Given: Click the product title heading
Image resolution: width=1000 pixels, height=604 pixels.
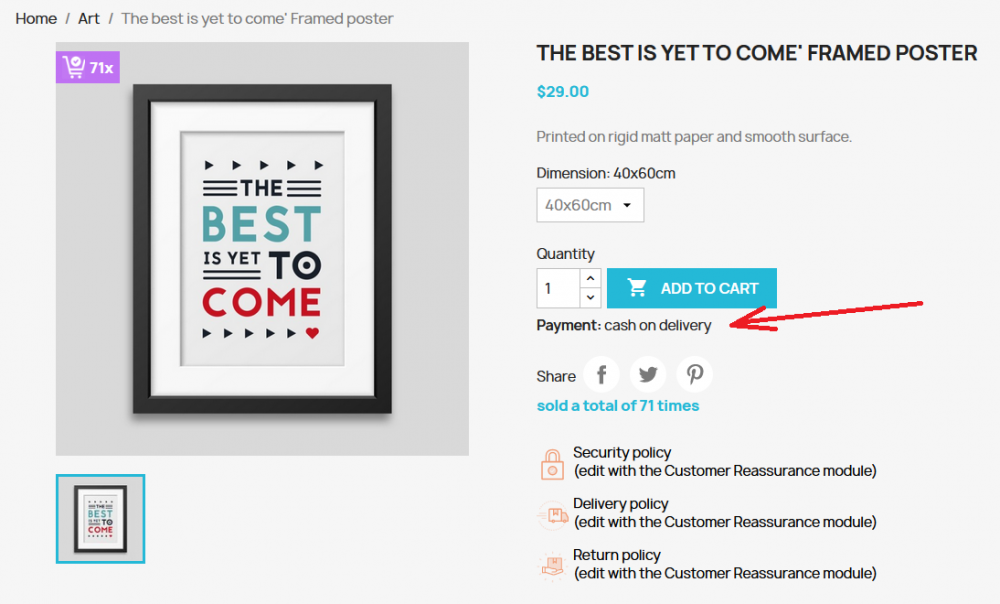Looking at the screenshot, I should tap(756, 53).
